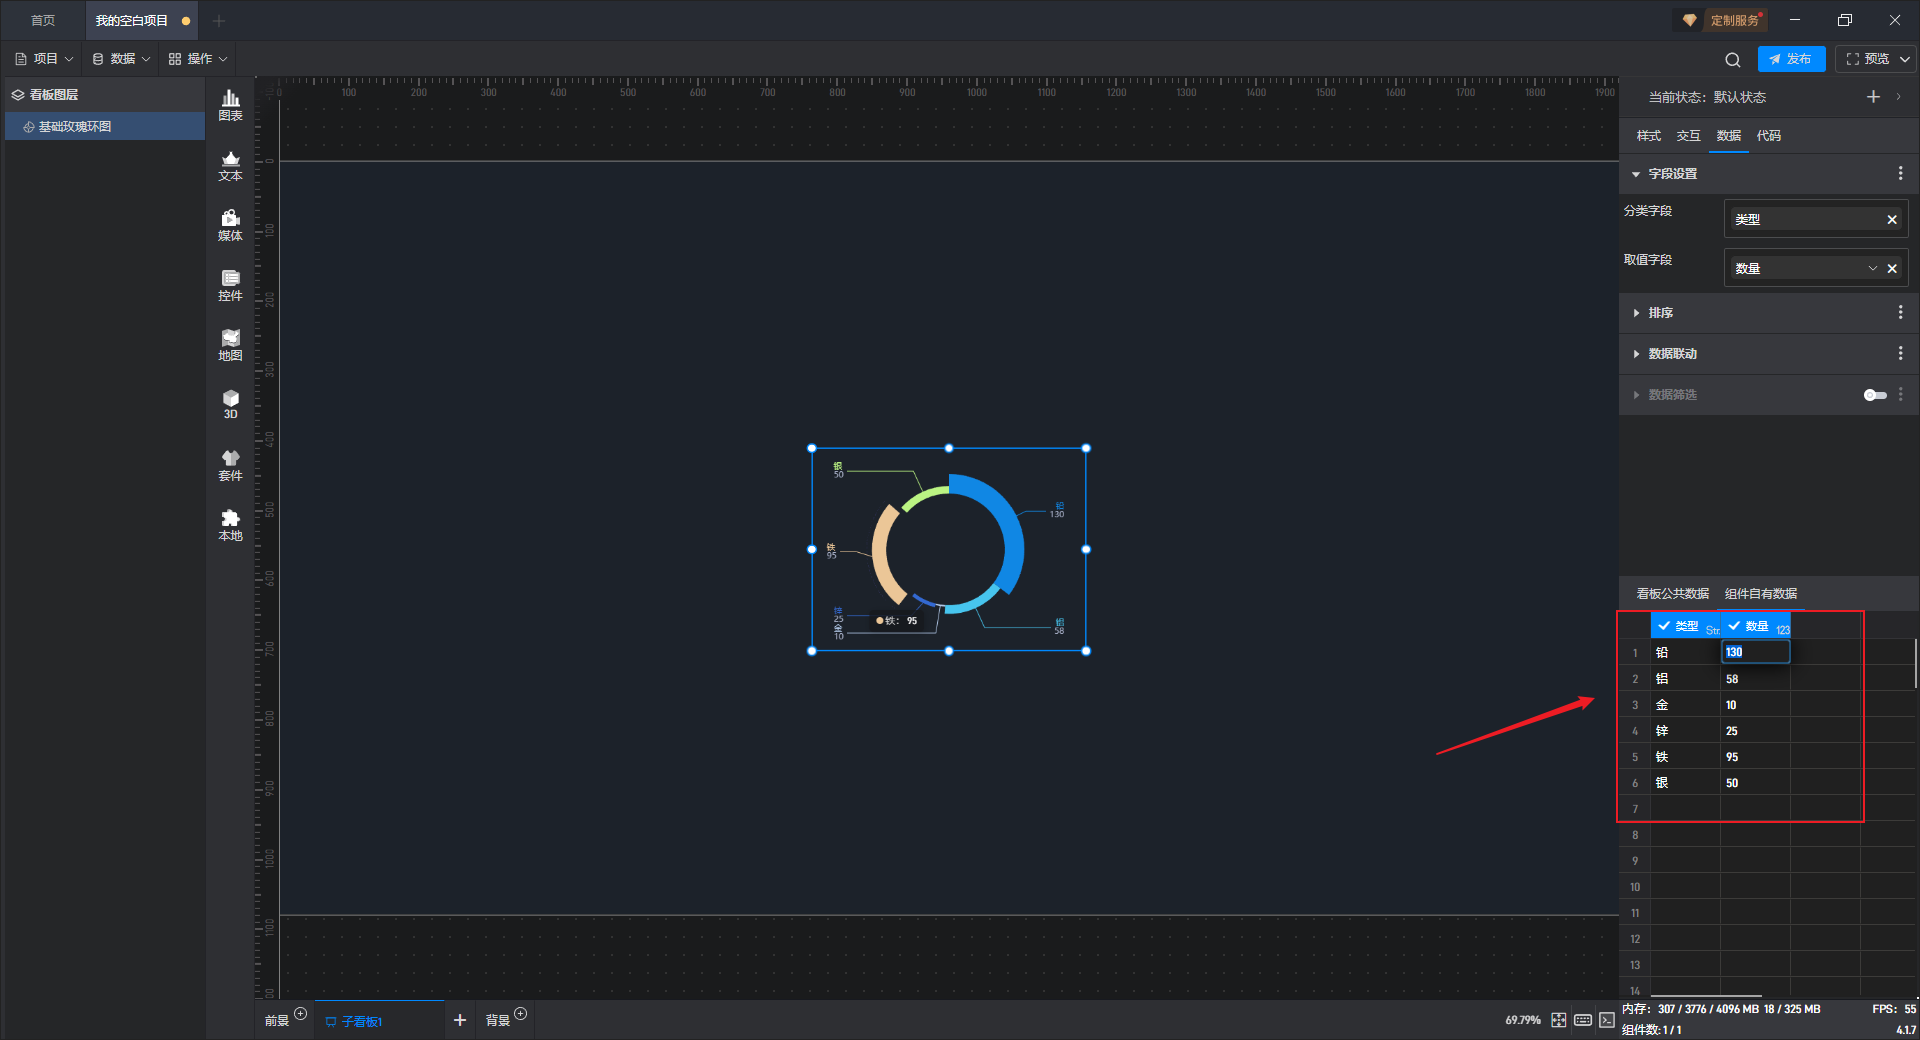Open the 控件 controls components panel
Screen dimensions: 1920x1040
coord(230,285)
